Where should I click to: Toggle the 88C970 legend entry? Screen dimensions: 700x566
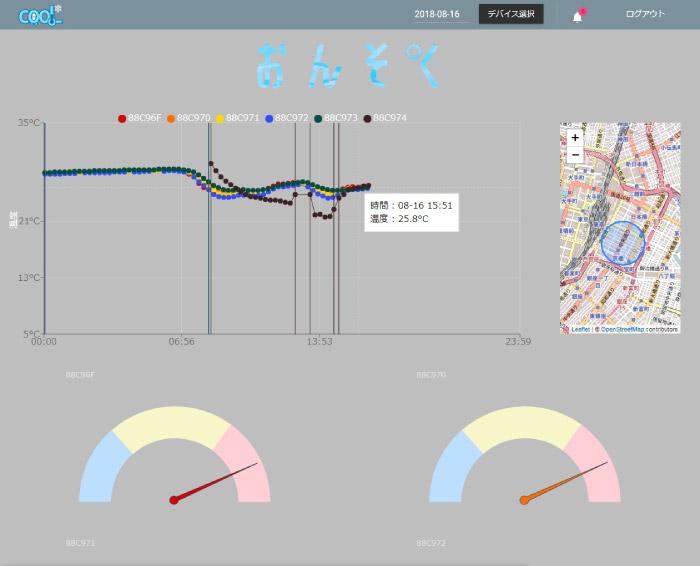[x=188, y=118]
